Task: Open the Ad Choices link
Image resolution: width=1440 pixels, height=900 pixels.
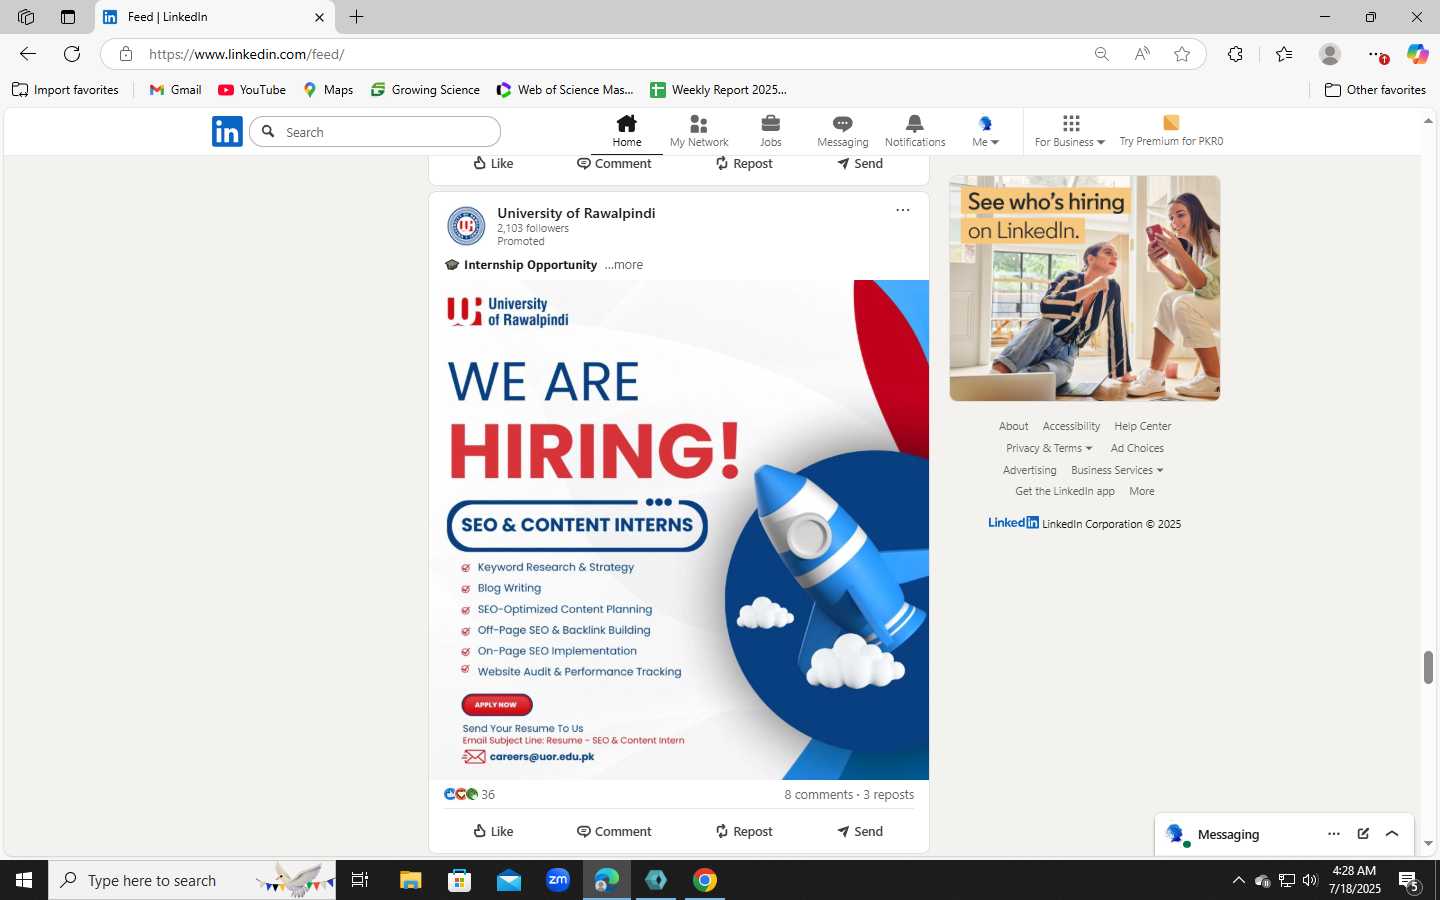Action: click(x=1137, y=448)
